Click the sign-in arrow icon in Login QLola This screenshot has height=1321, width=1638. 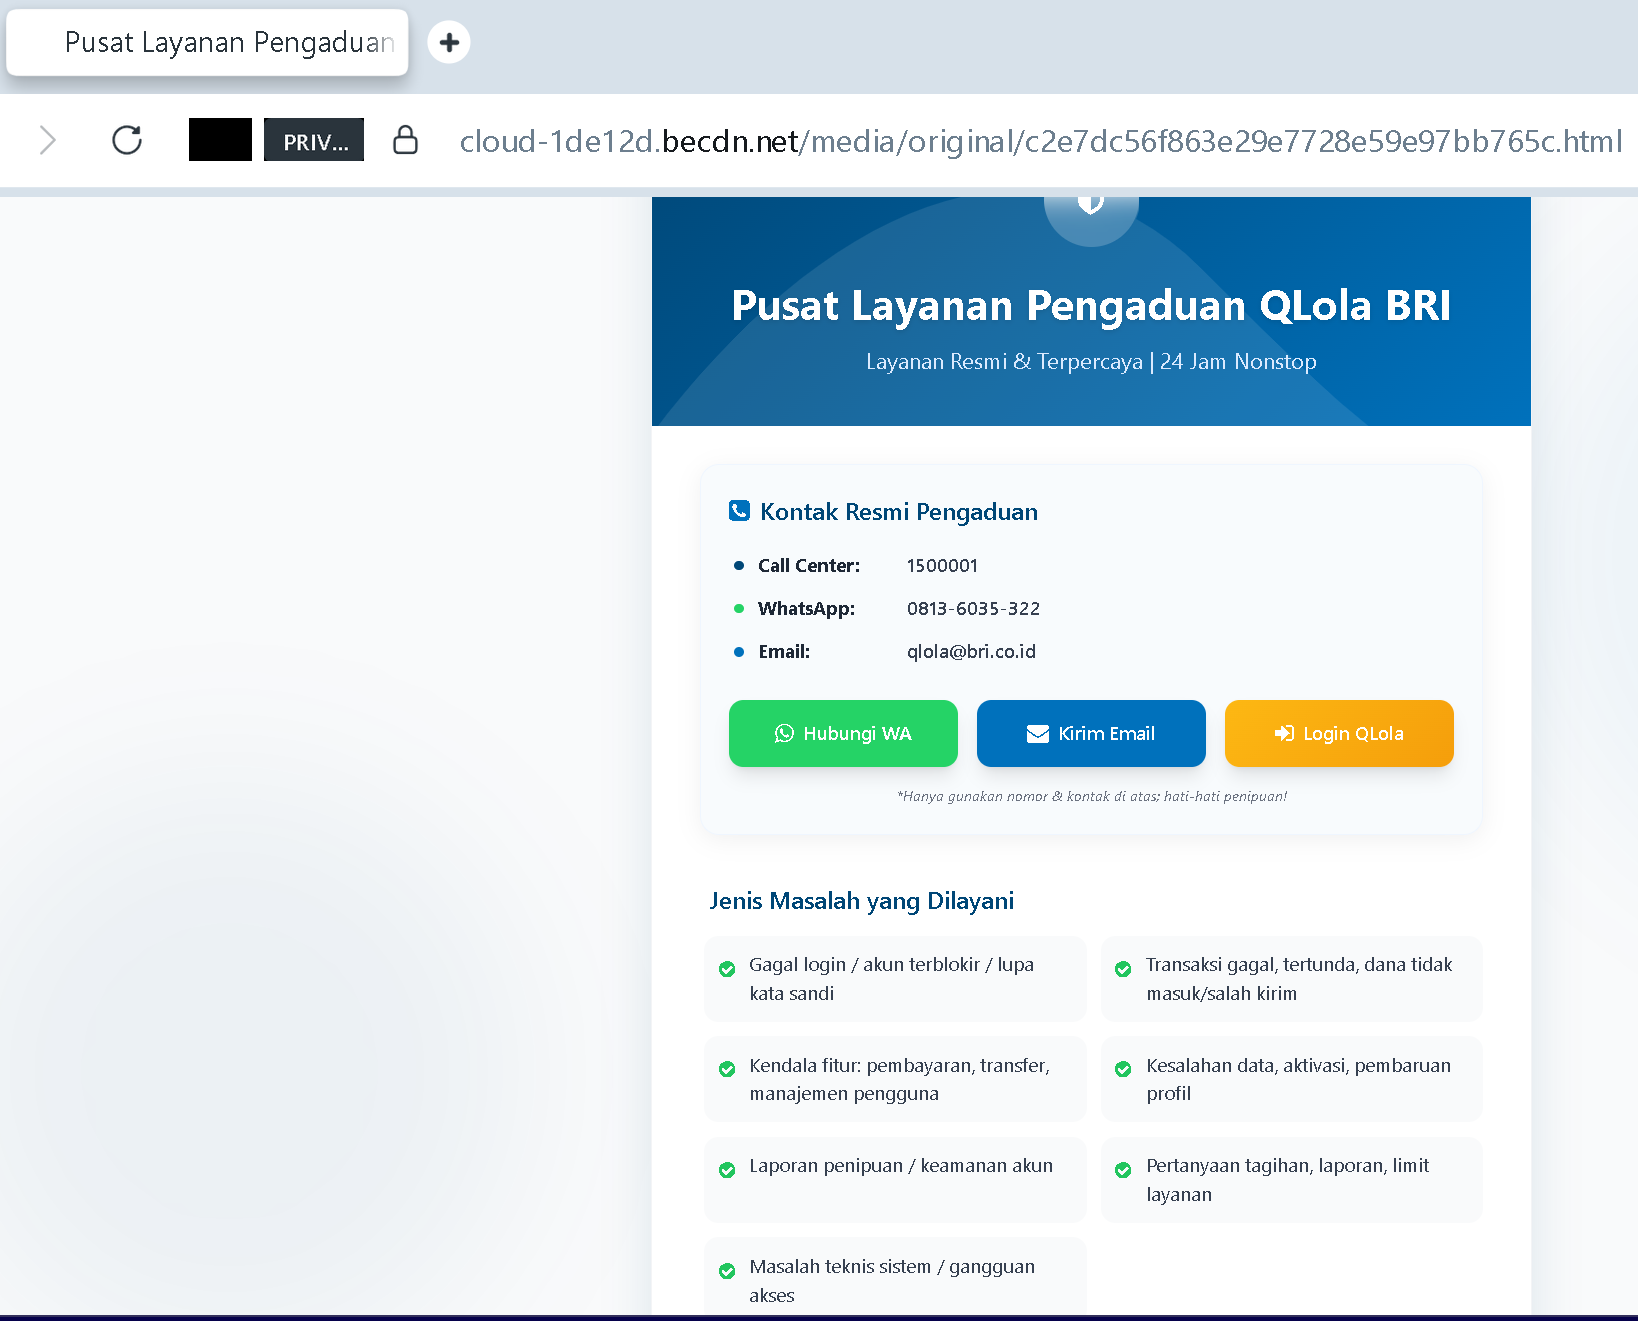pyautogui.click(x=1284, y=733)
